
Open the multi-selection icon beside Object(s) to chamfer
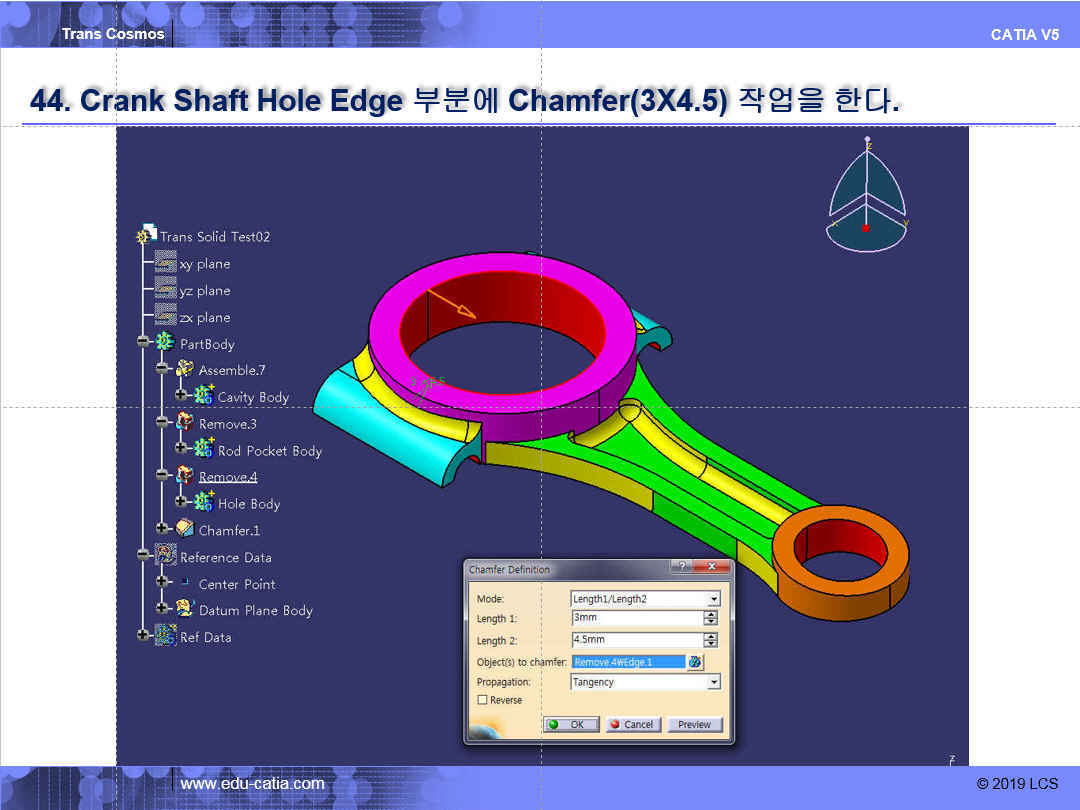point(695,662)
